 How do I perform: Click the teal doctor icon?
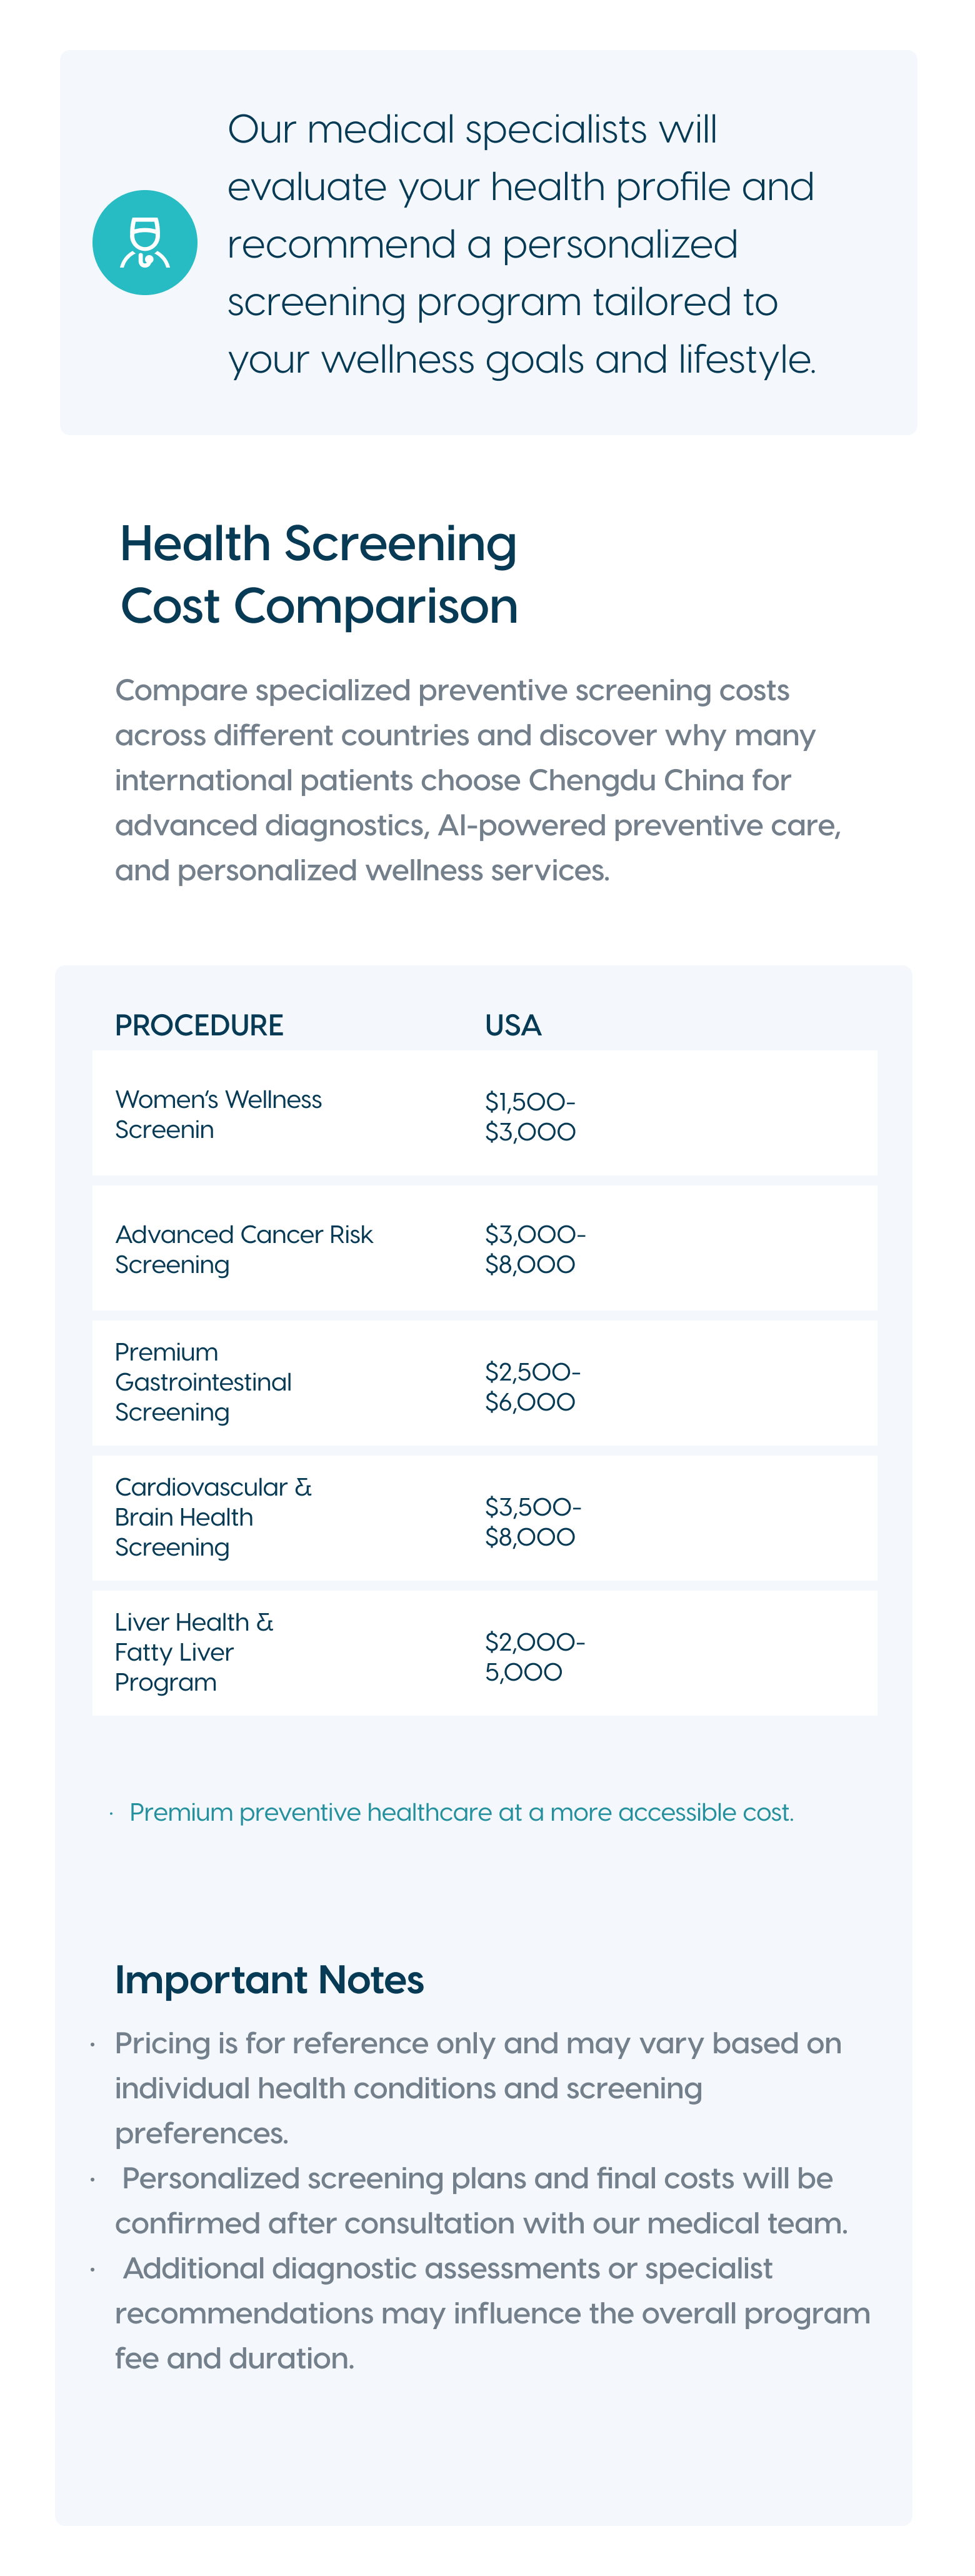(145, 243)
